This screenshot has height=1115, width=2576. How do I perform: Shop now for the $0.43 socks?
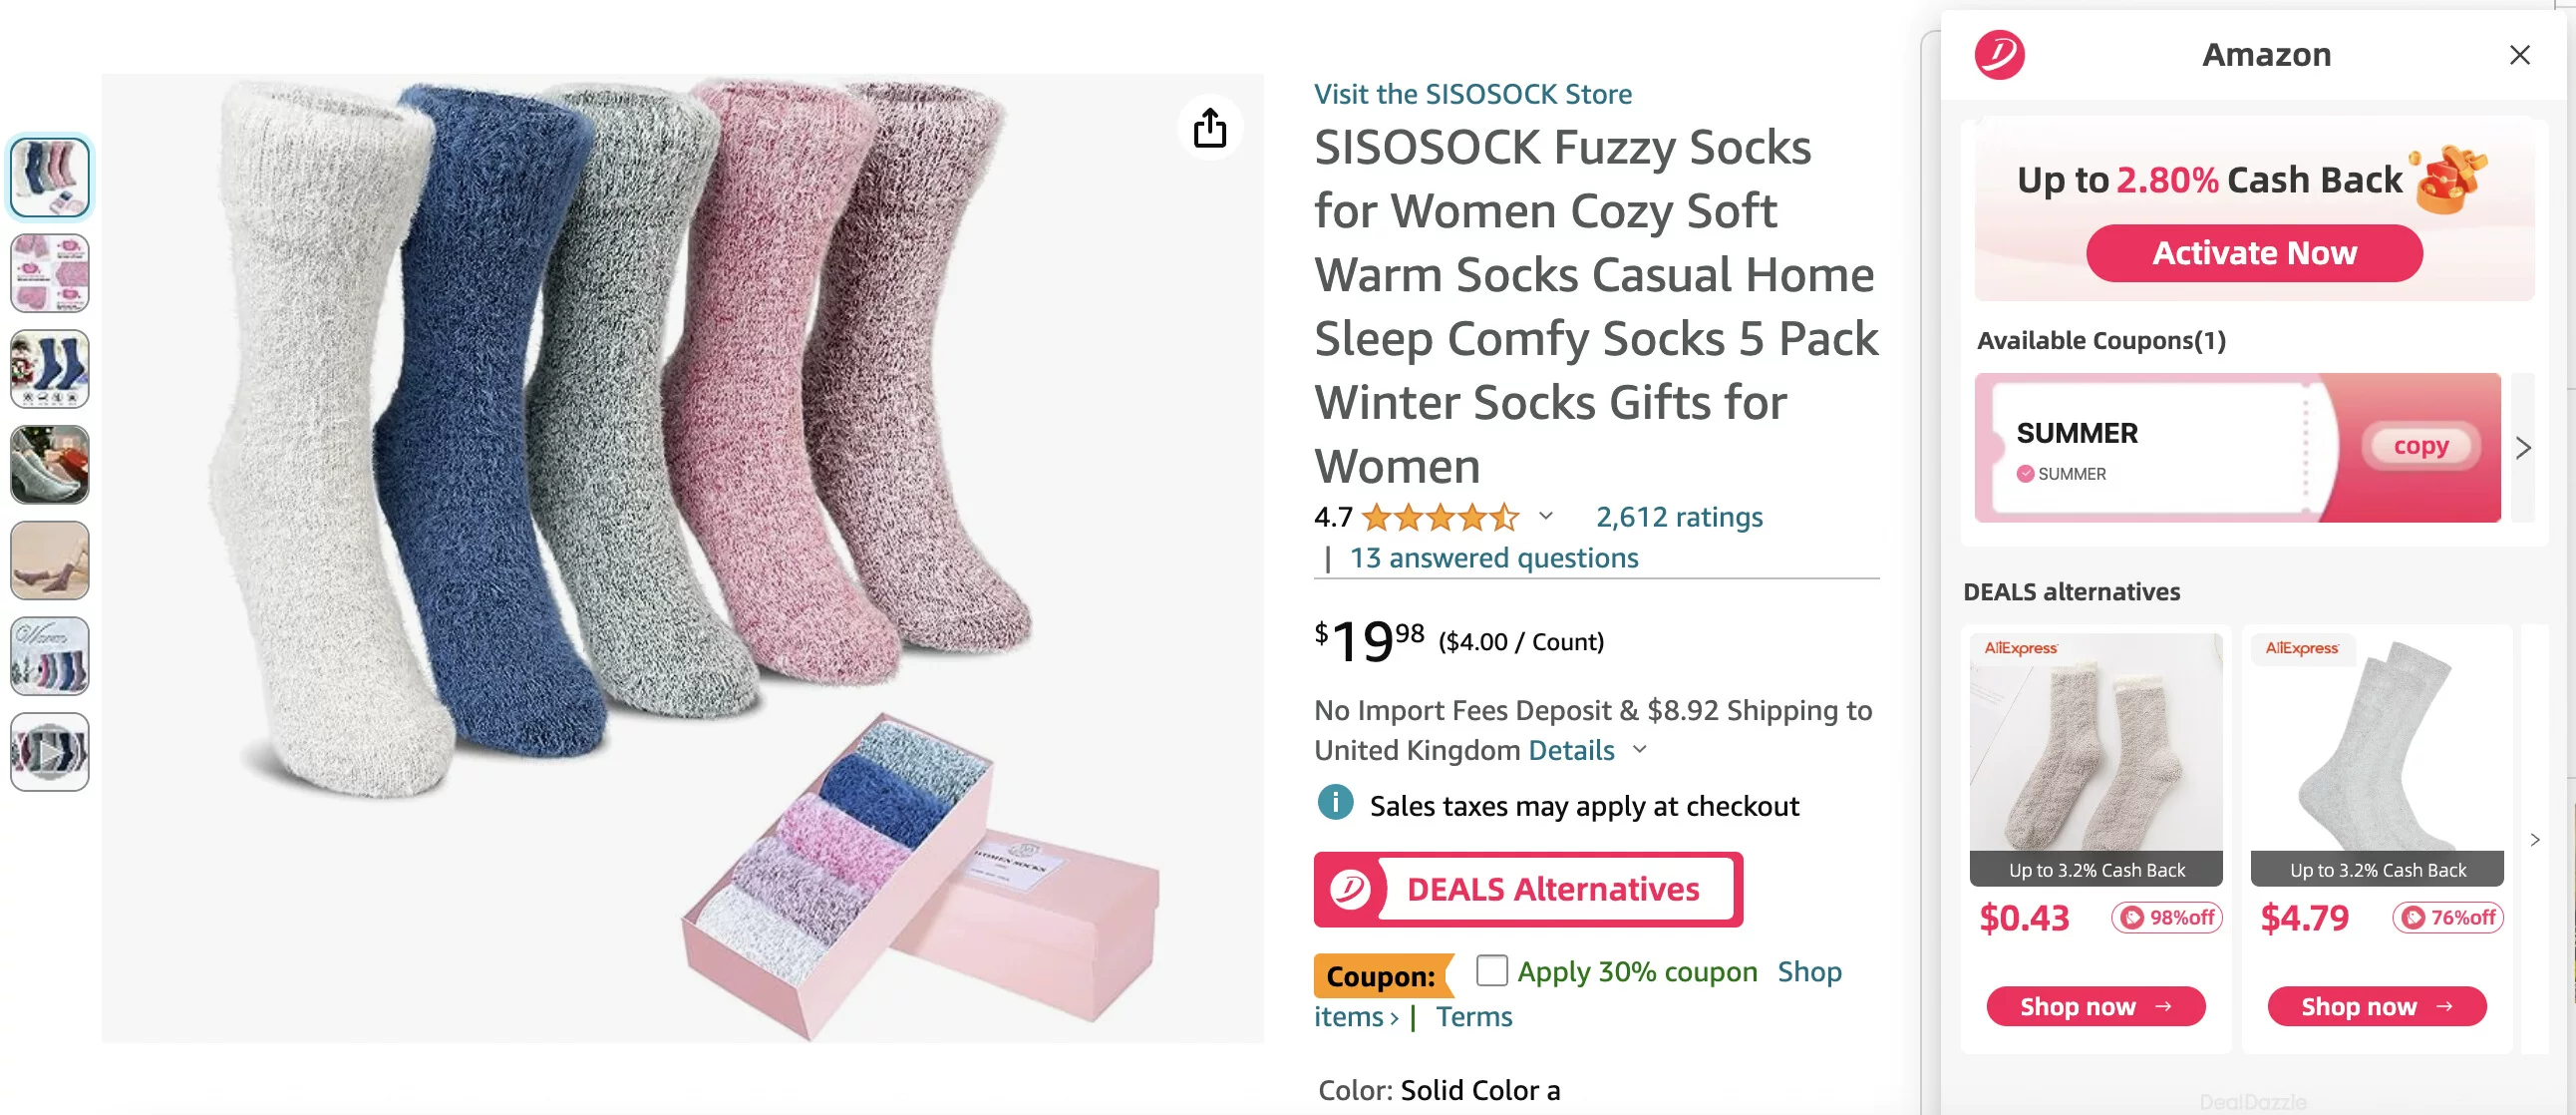click(2095, 1006)
